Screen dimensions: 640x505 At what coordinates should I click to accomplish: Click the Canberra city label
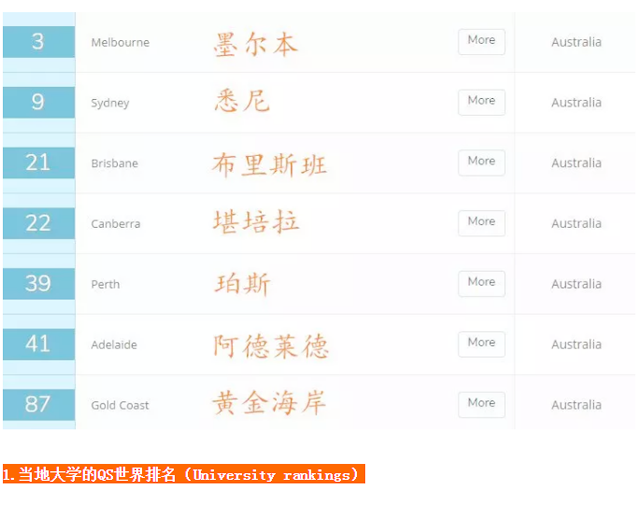(115, 224)
